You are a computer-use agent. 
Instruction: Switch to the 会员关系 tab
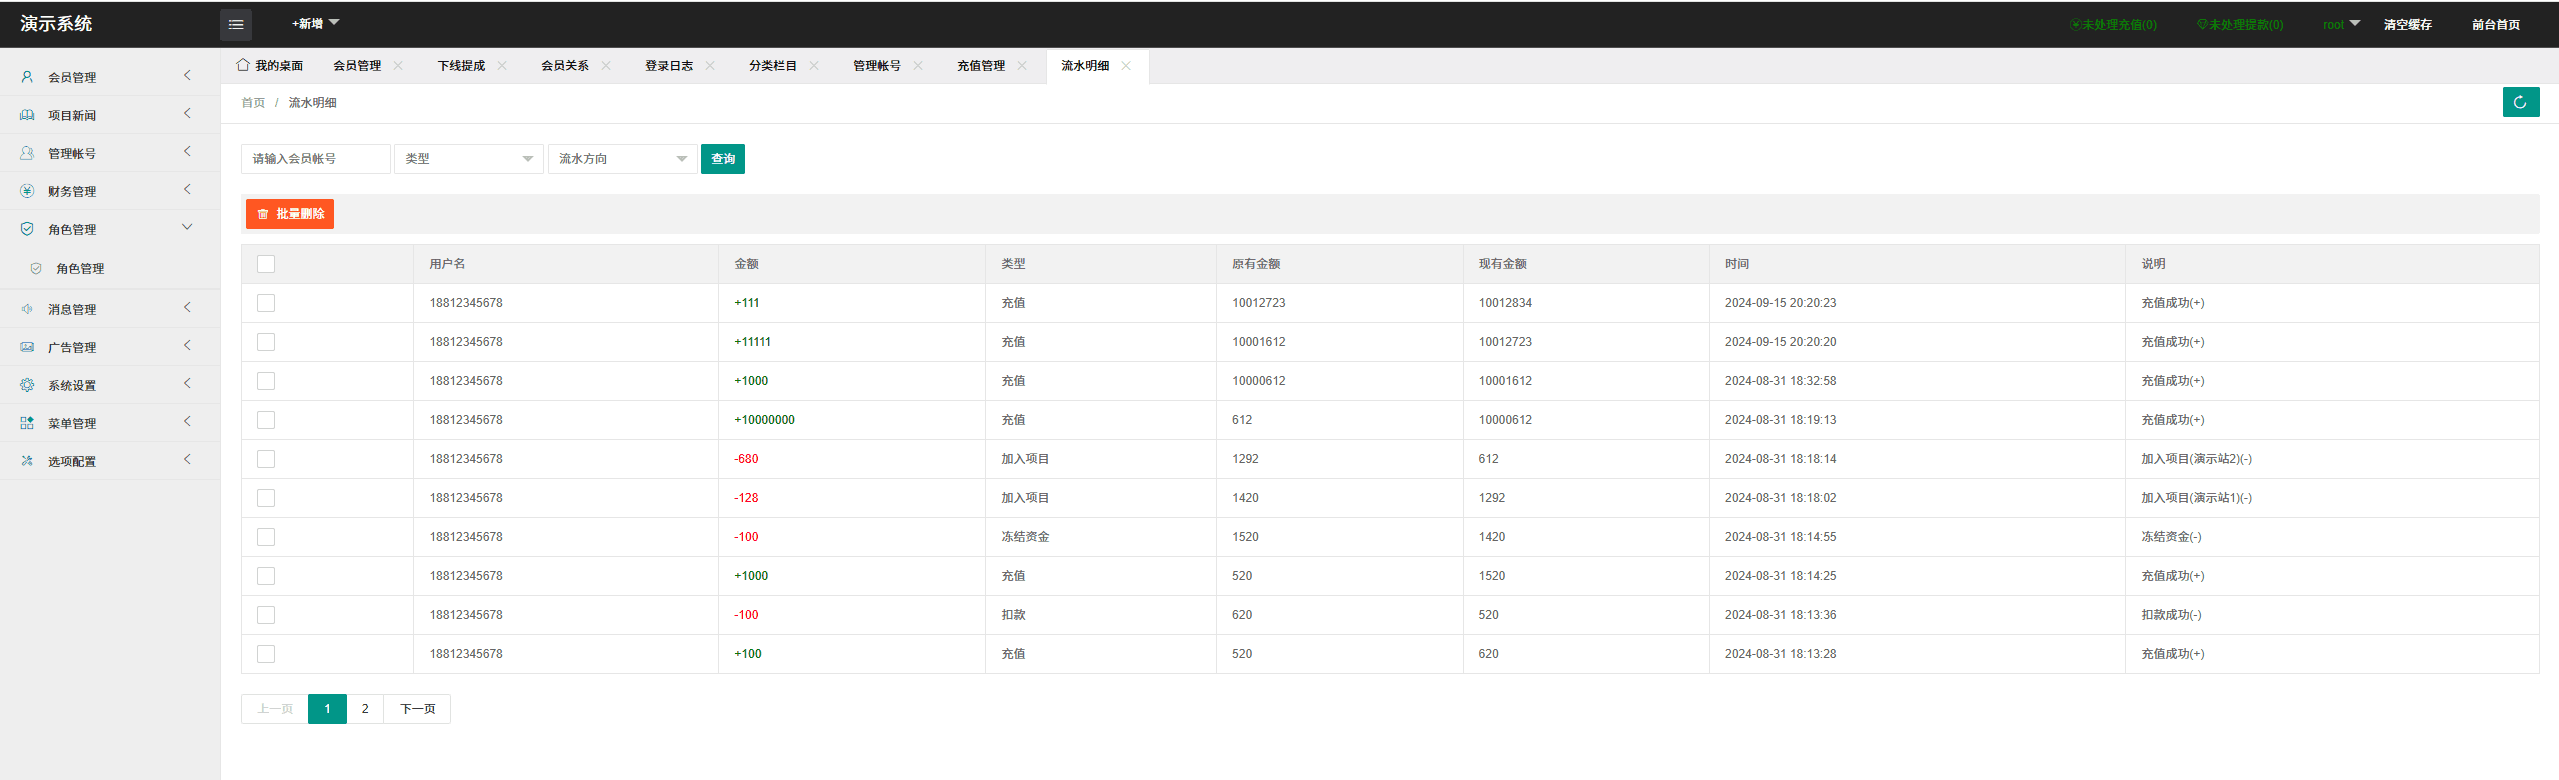pyautogui.click(x=565, y=66)
